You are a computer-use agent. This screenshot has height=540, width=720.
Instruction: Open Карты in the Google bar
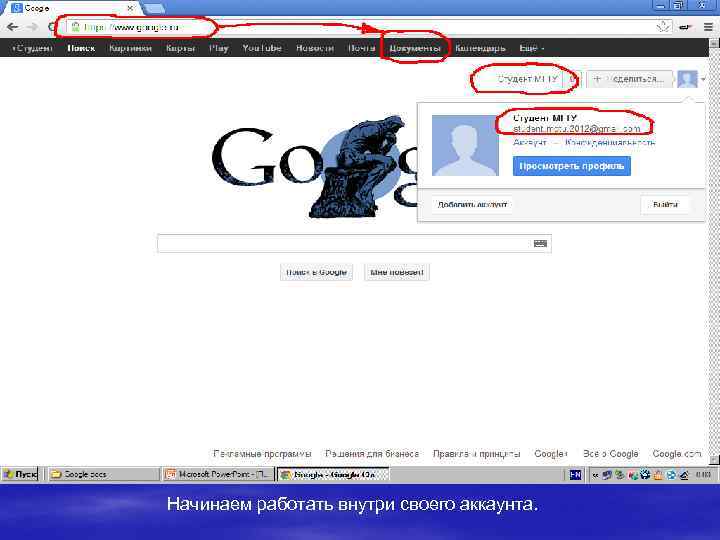tap(180, 48)
